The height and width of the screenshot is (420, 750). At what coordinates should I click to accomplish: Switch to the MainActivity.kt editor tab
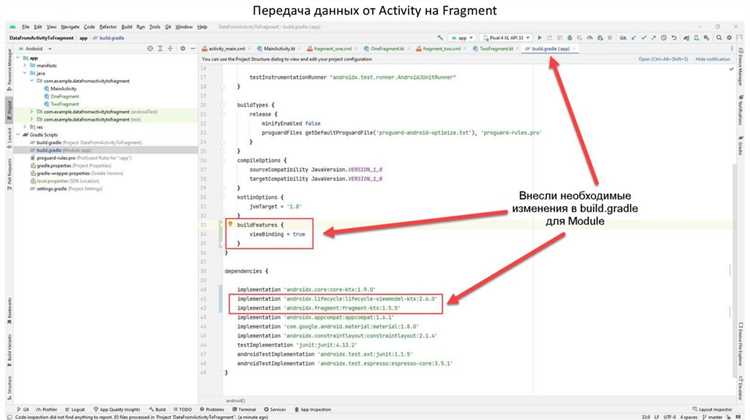pos(276,49)
